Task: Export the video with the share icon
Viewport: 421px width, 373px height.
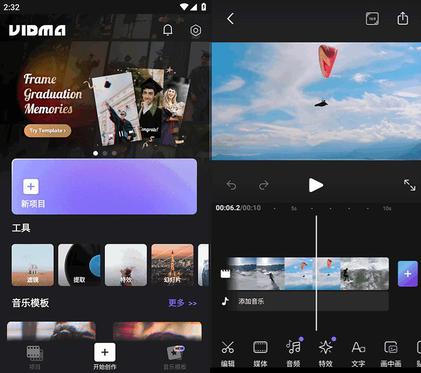Action: 403,19
